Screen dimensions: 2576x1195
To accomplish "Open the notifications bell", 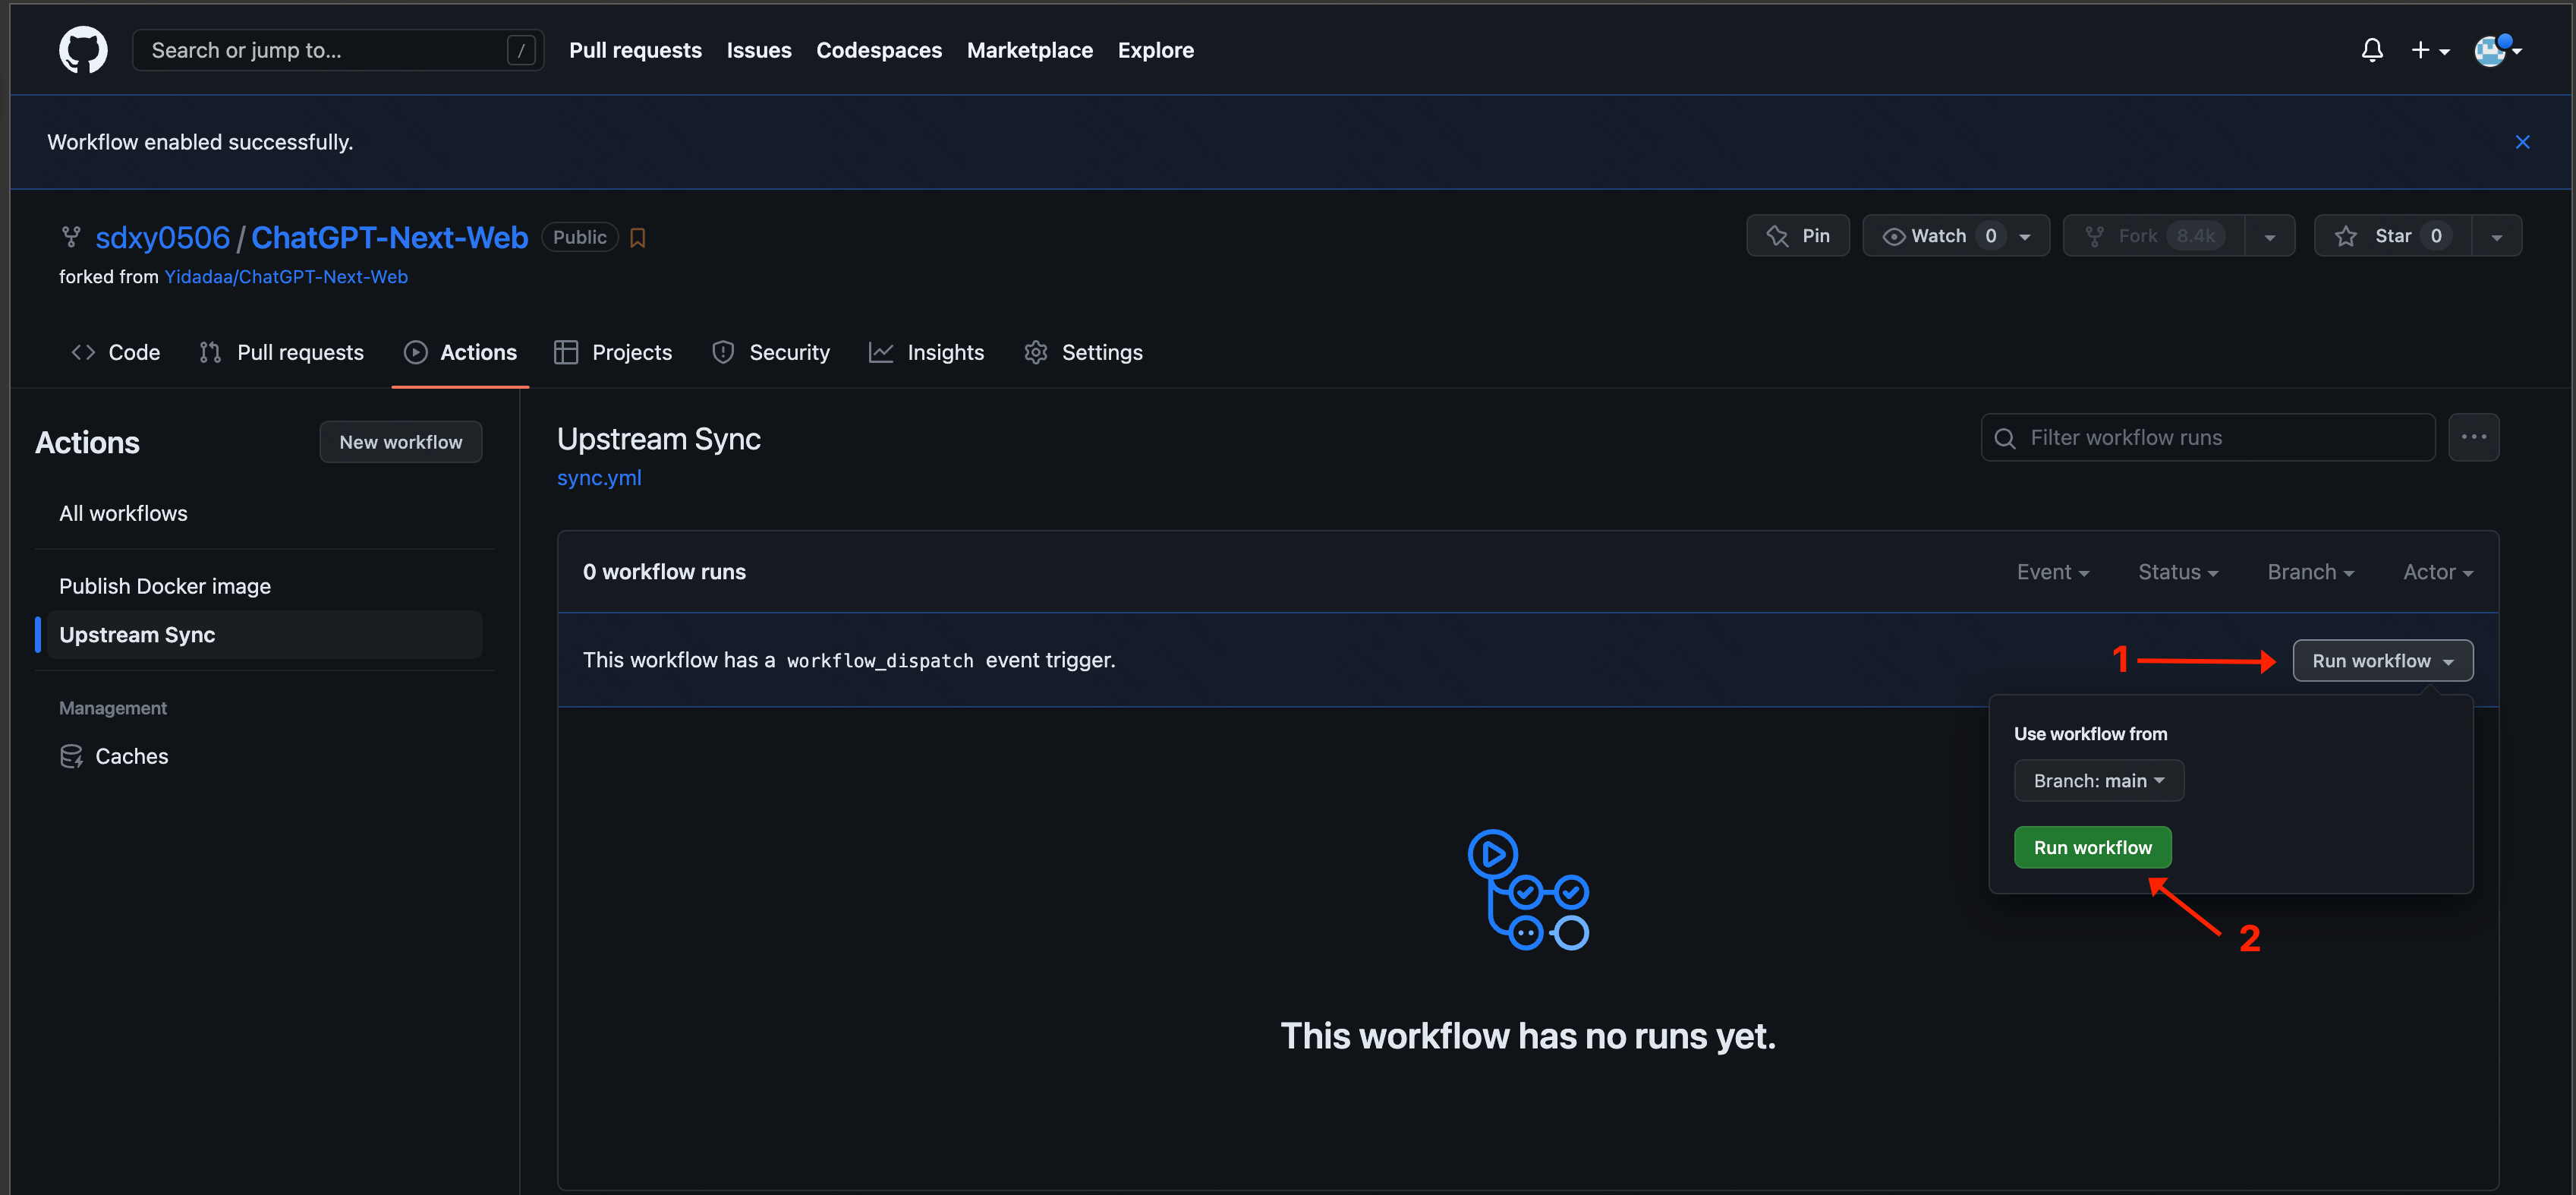I will coord(2372,50).
